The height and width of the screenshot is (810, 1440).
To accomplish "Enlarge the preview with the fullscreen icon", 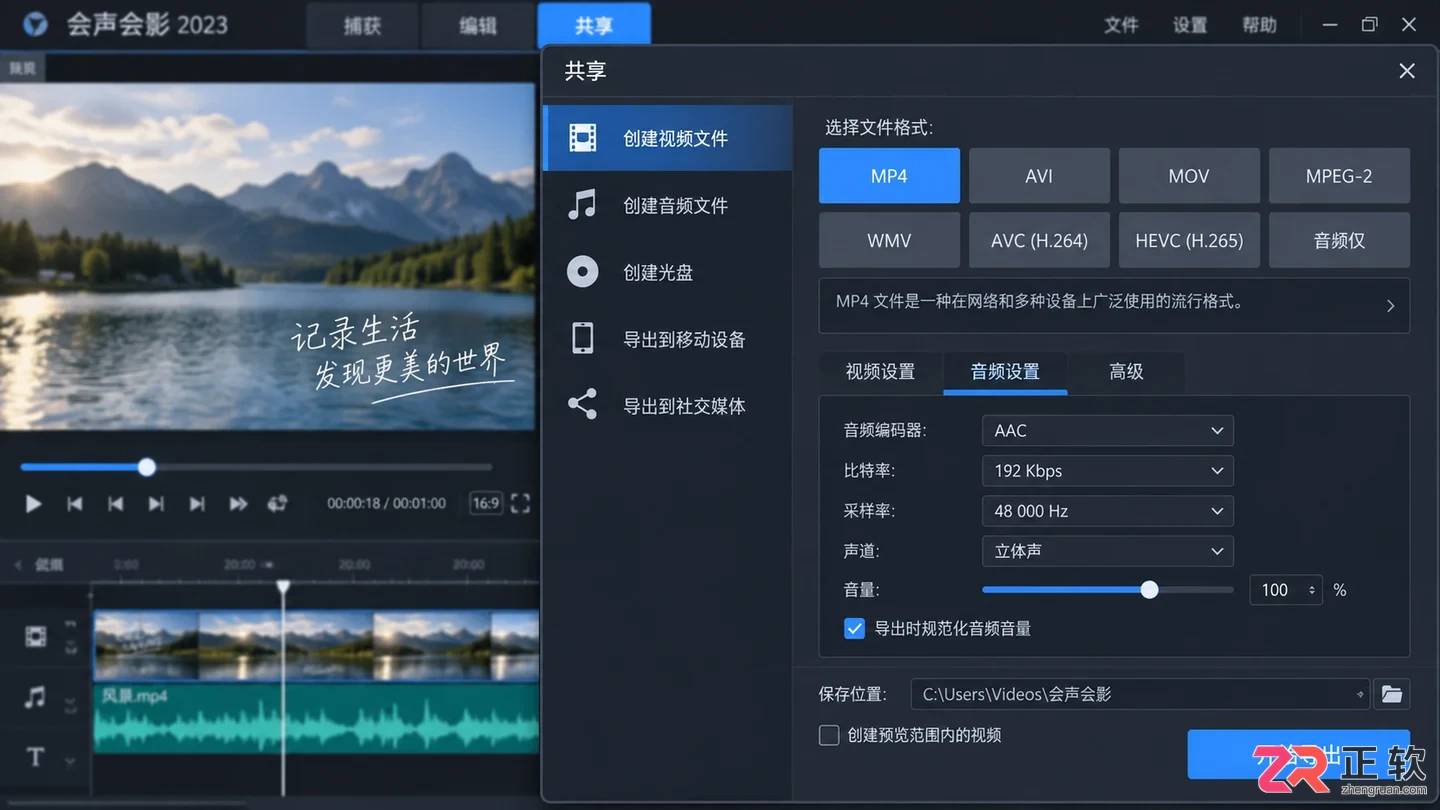I will (x=520, y=503).
